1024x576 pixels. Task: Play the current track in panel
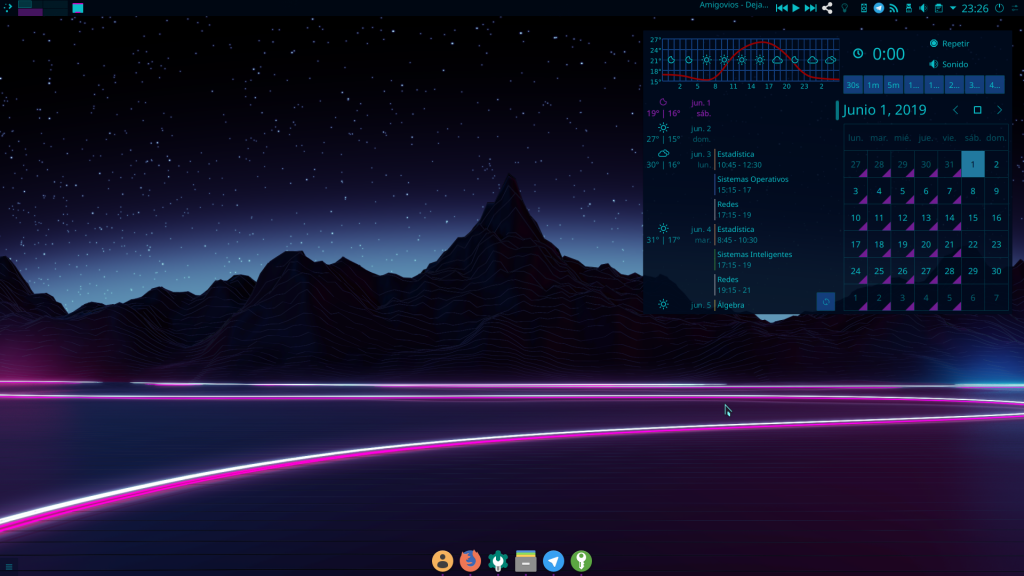click(x=796, y=8)
